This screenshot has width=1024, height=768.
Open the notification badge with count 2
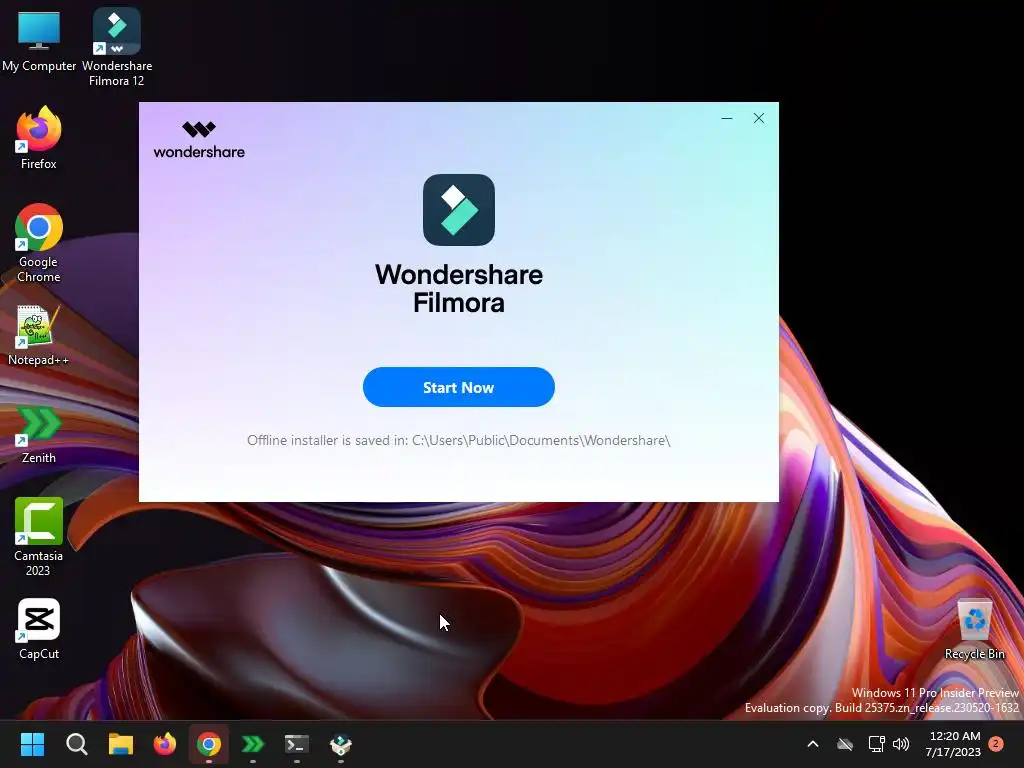(996, 744)
